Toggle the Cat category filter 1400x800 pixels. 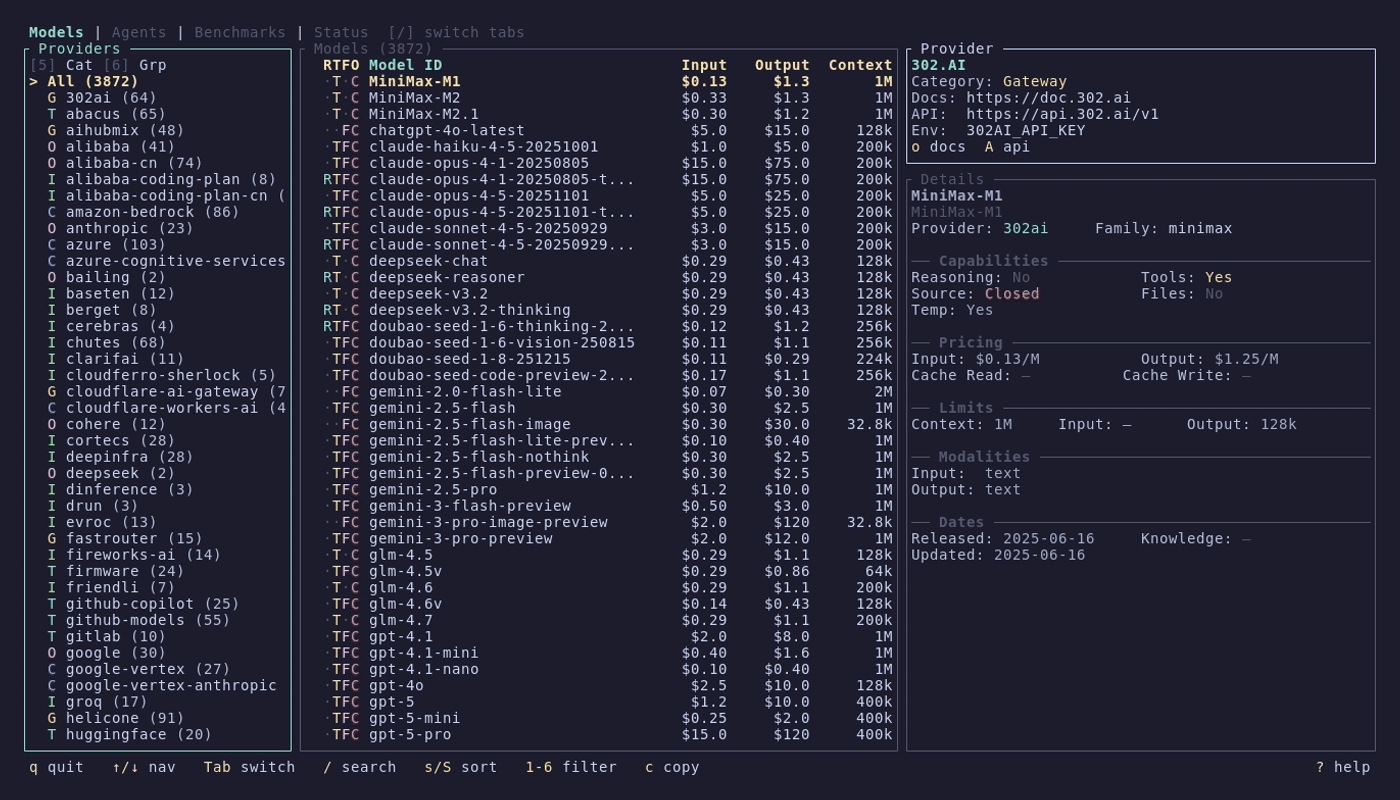click(x=79, y=65)
